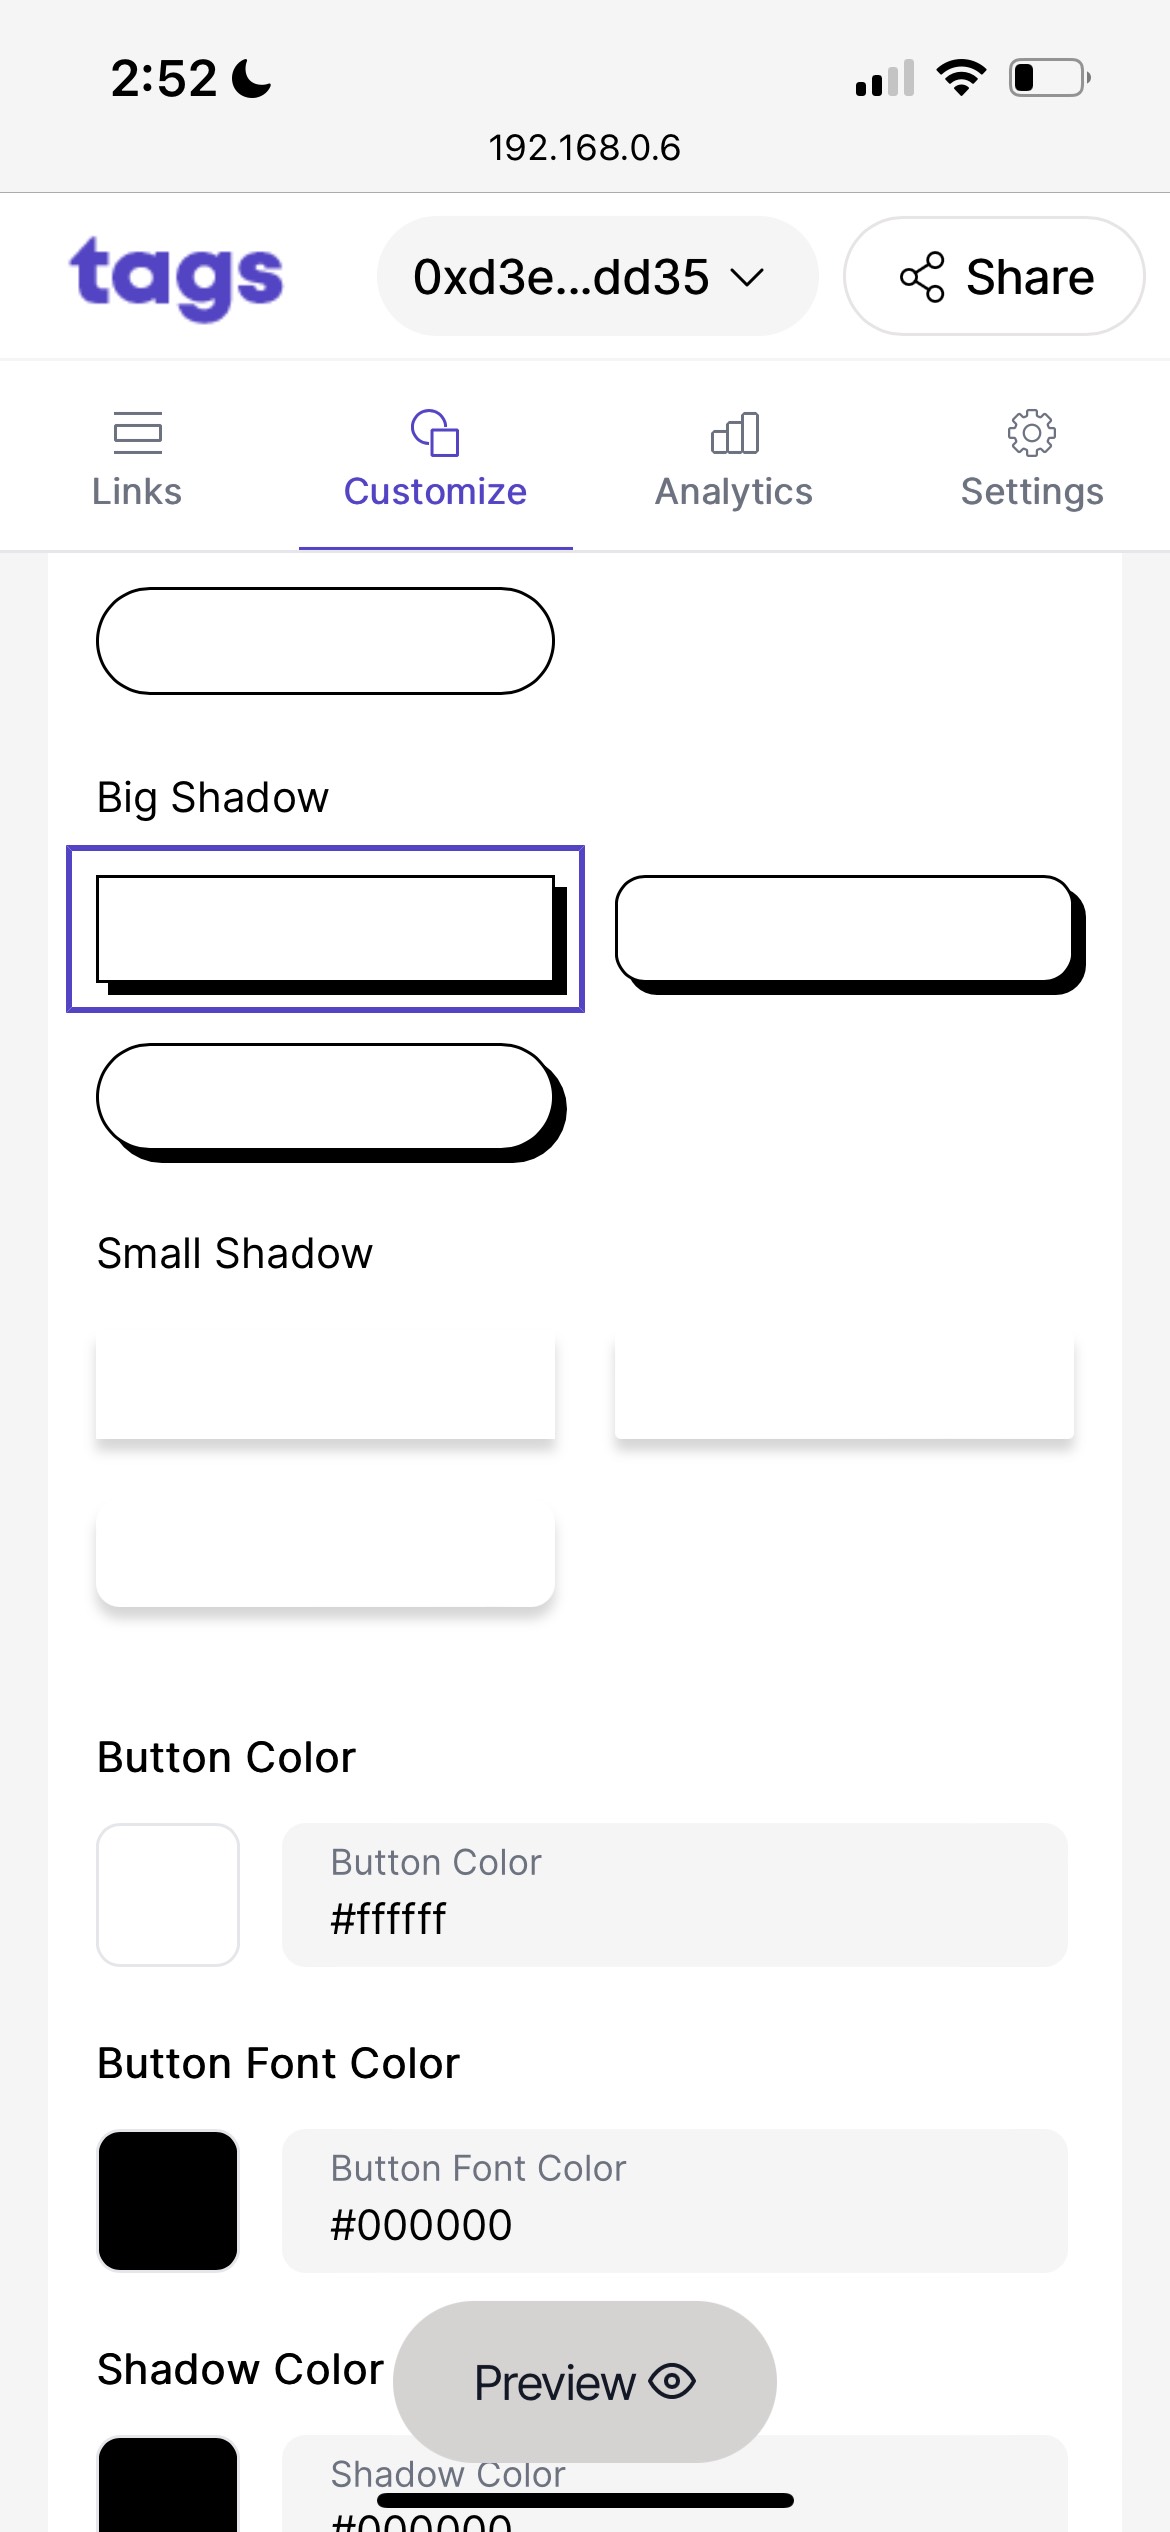The width and height of the screenshot is (1170, 2532).
Task: Click the eye icon on Preview
Action: (x=672, y=2381)
